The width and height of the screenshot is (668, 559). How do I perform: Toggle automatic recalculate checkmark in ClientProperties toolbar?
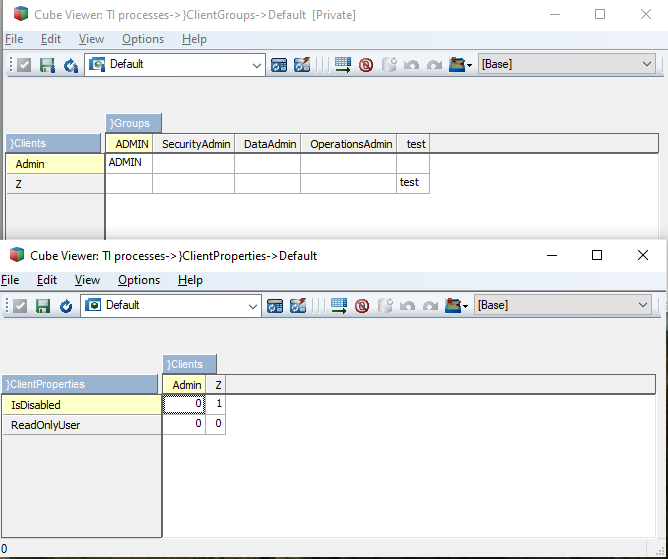20,306
